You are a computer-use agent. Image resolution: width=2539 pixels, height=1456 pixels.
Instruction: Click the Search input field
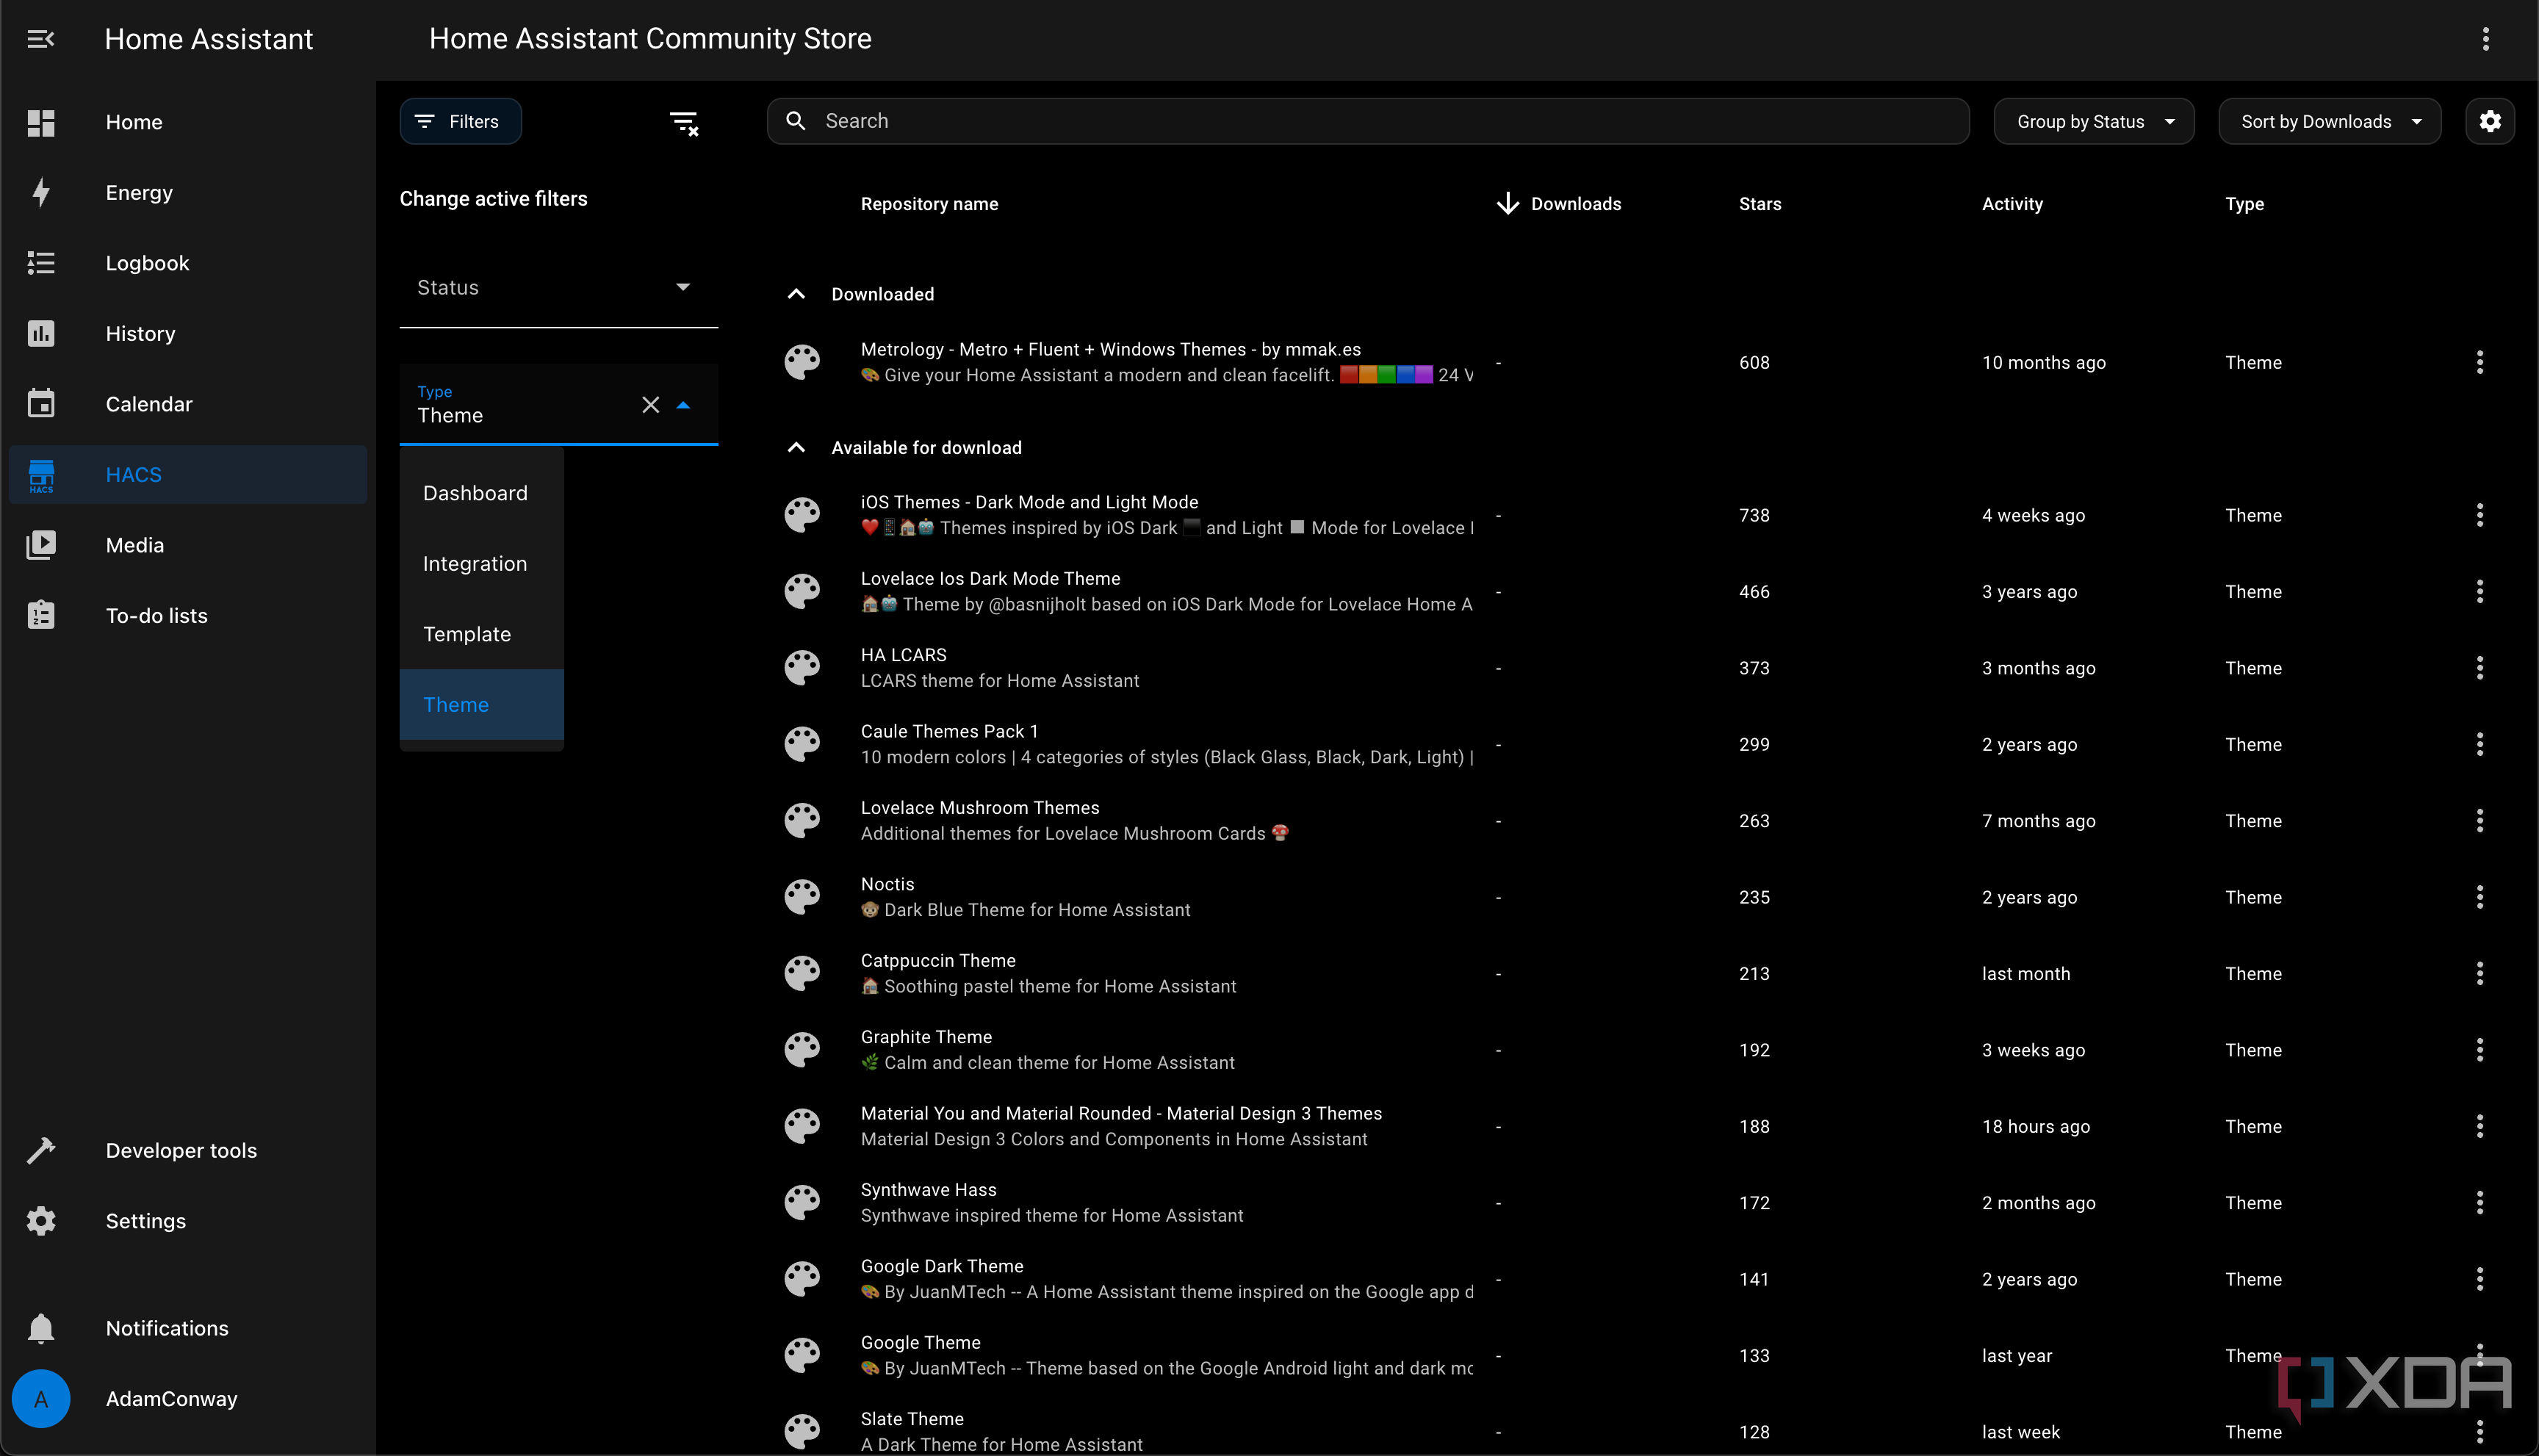click(1368, 121)
